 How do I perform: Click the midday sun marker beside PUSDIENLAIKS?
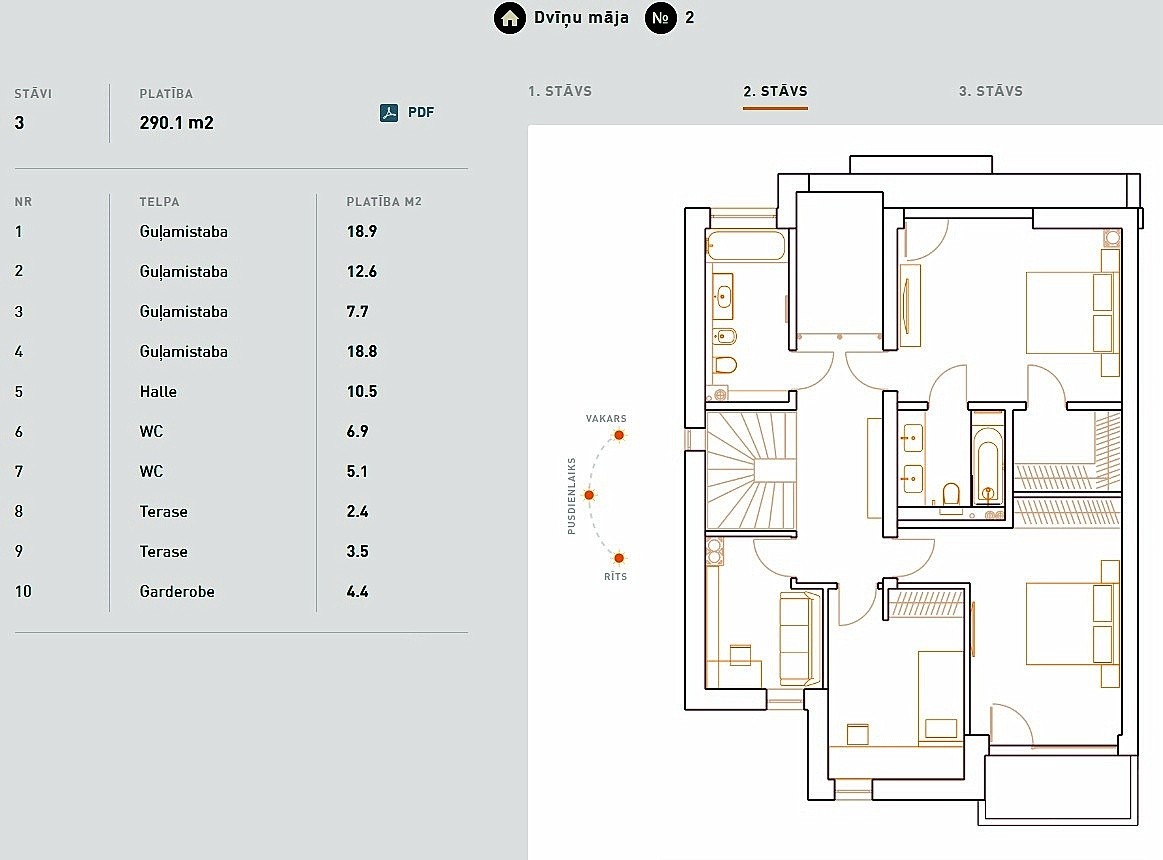pyautogui.click(x=589, y=495)
